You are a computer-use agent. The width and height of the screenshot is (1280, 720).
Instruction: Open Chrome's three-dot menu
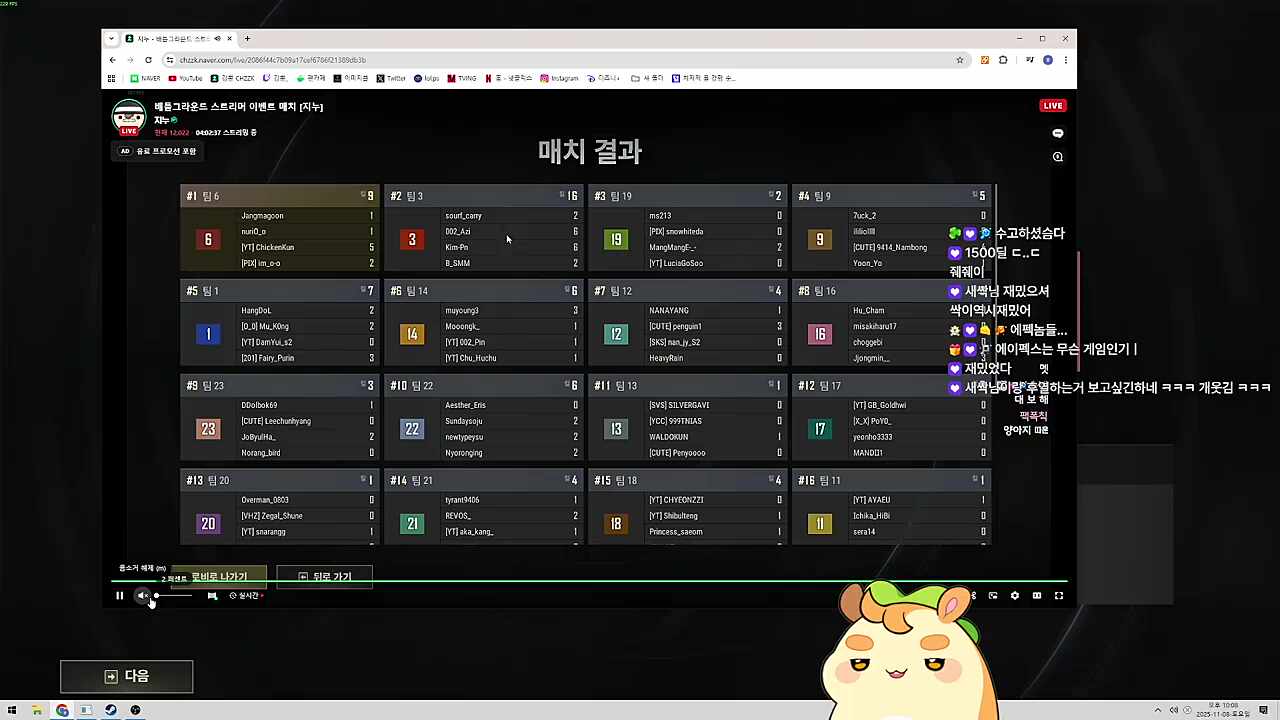(1065, 60)
